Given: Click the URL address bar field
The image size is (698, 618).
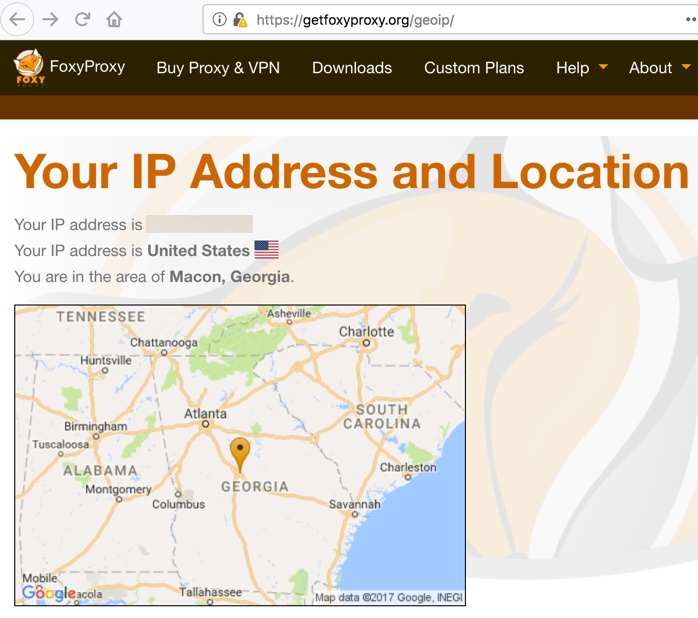Looking at the screenshot, I should pyautogui.click(x=445, y=20).
